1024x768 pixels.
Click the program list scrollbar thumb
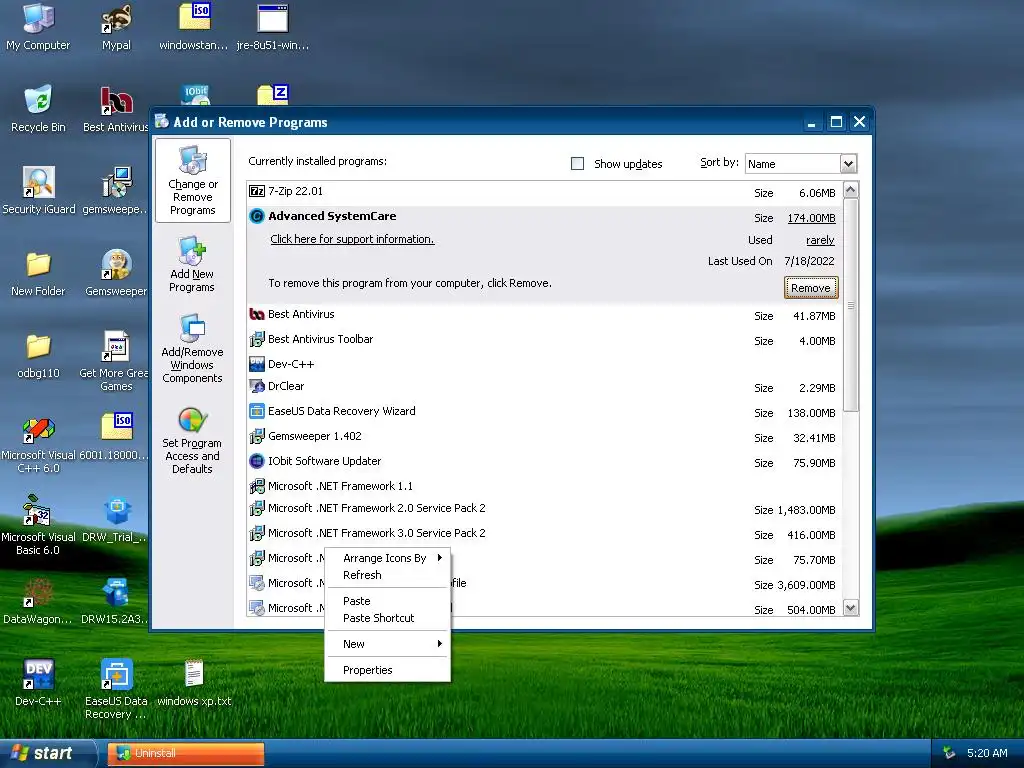[x=850, y=305]
